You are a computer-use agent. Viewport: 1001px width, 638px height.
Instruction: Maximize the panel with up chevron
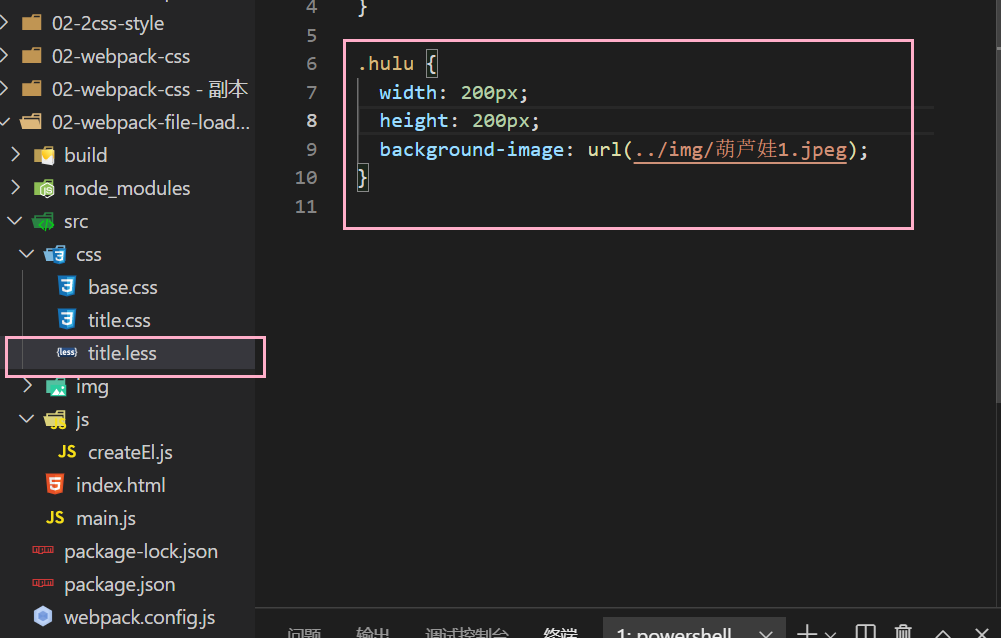tap(943, 634)
